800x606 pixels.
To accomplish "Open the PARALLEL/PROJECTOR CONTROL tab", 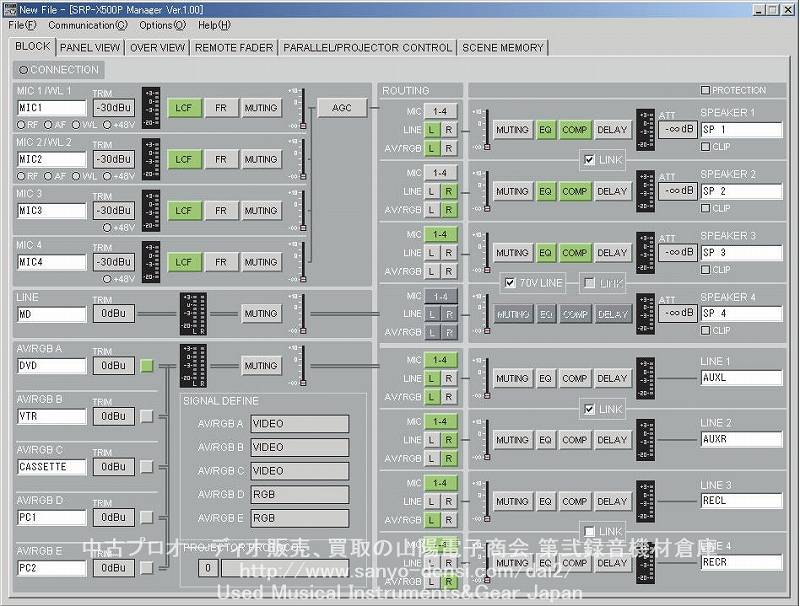I will (x=367, y=47).
